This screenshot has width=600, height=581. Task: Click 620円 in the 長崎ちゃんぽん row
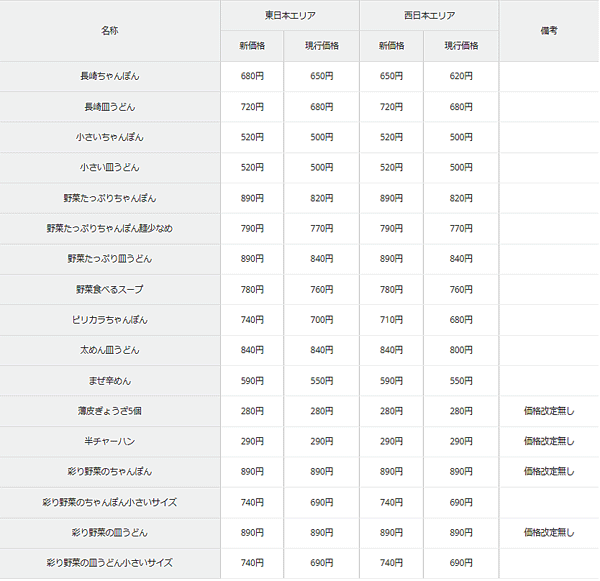(x=461, y=76)
